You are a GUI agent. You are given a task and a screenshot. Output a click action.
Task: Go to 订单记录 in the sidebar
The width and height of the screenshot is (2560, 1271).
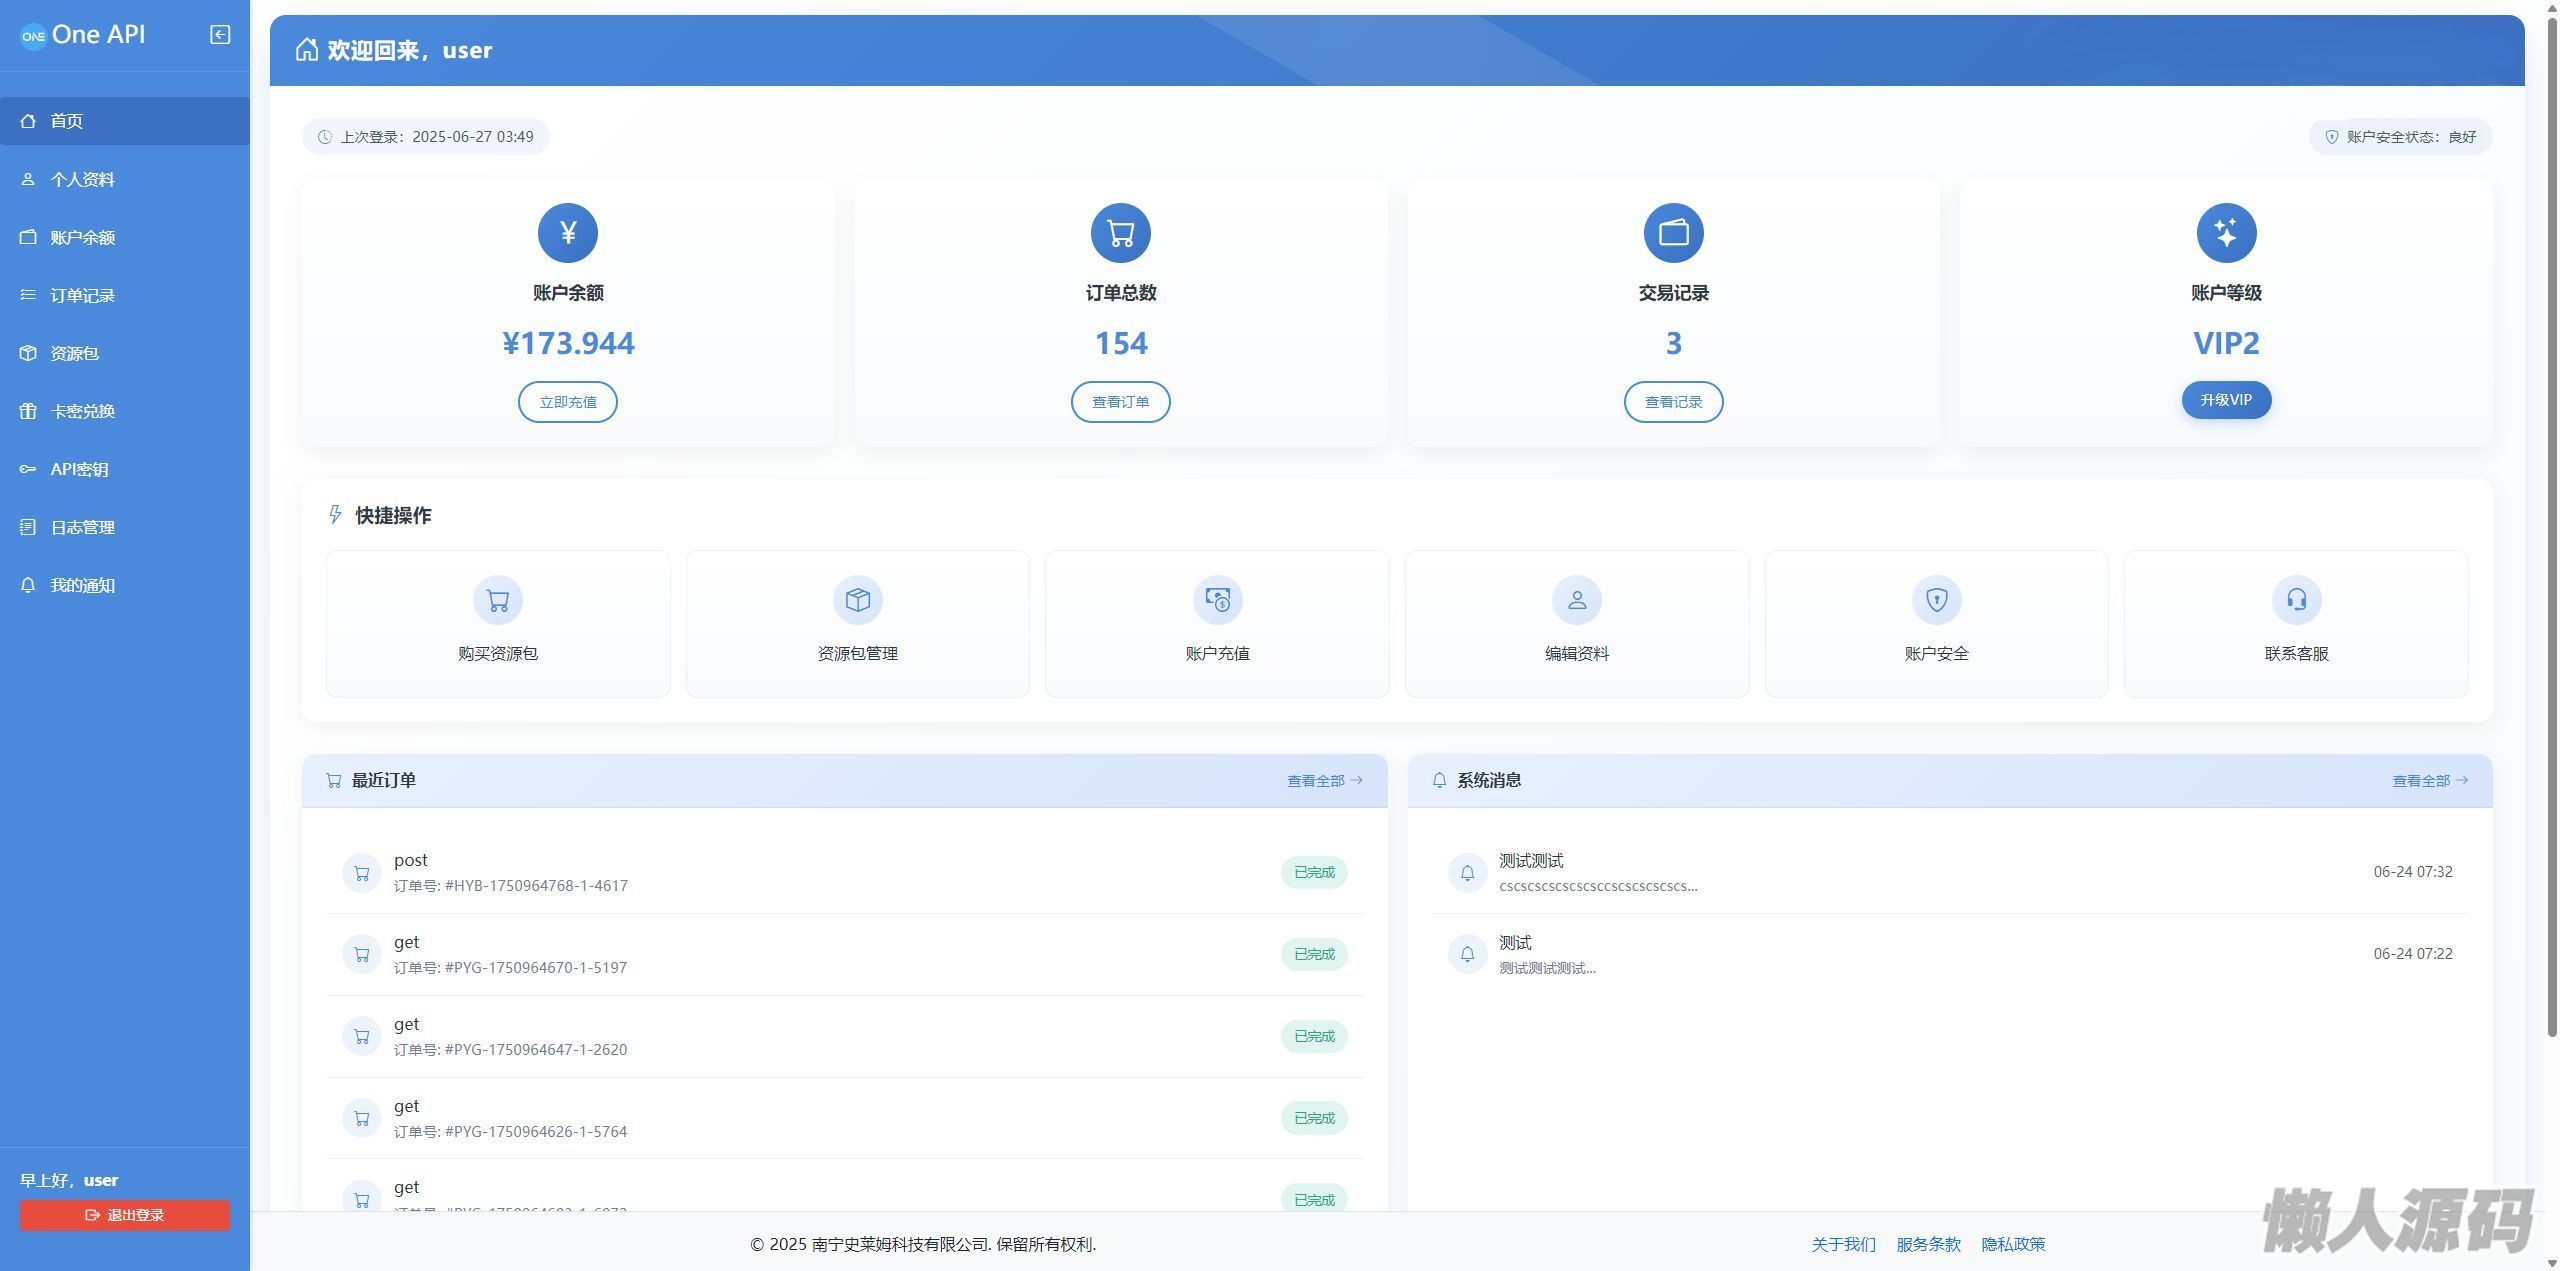83,296
